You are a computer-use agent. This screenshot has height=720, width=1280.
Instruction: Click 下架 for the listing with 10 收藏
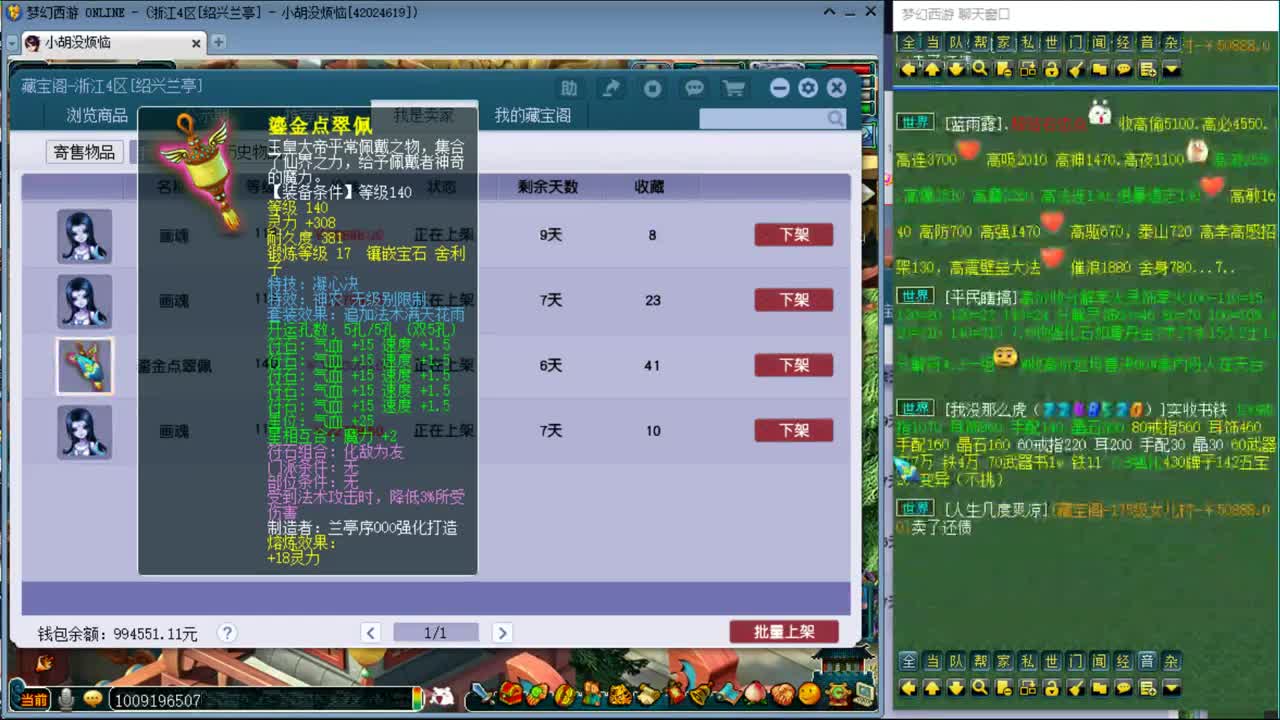tap(794, 430)
